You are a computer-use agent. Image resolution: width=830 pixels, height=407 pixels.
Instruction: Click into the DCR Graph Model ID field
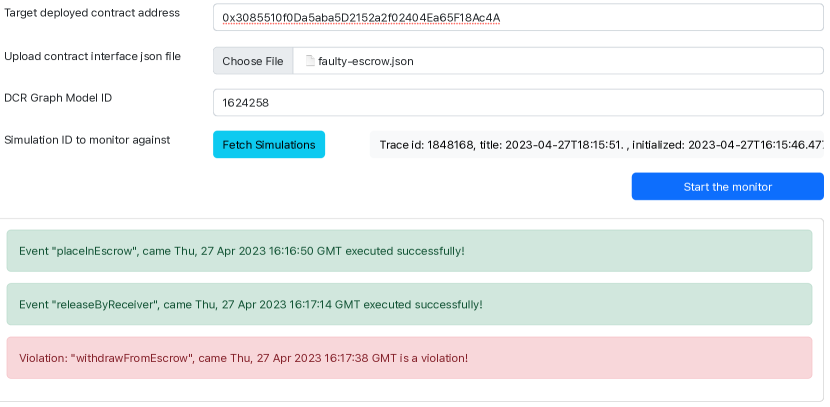[x=518, y=102]
